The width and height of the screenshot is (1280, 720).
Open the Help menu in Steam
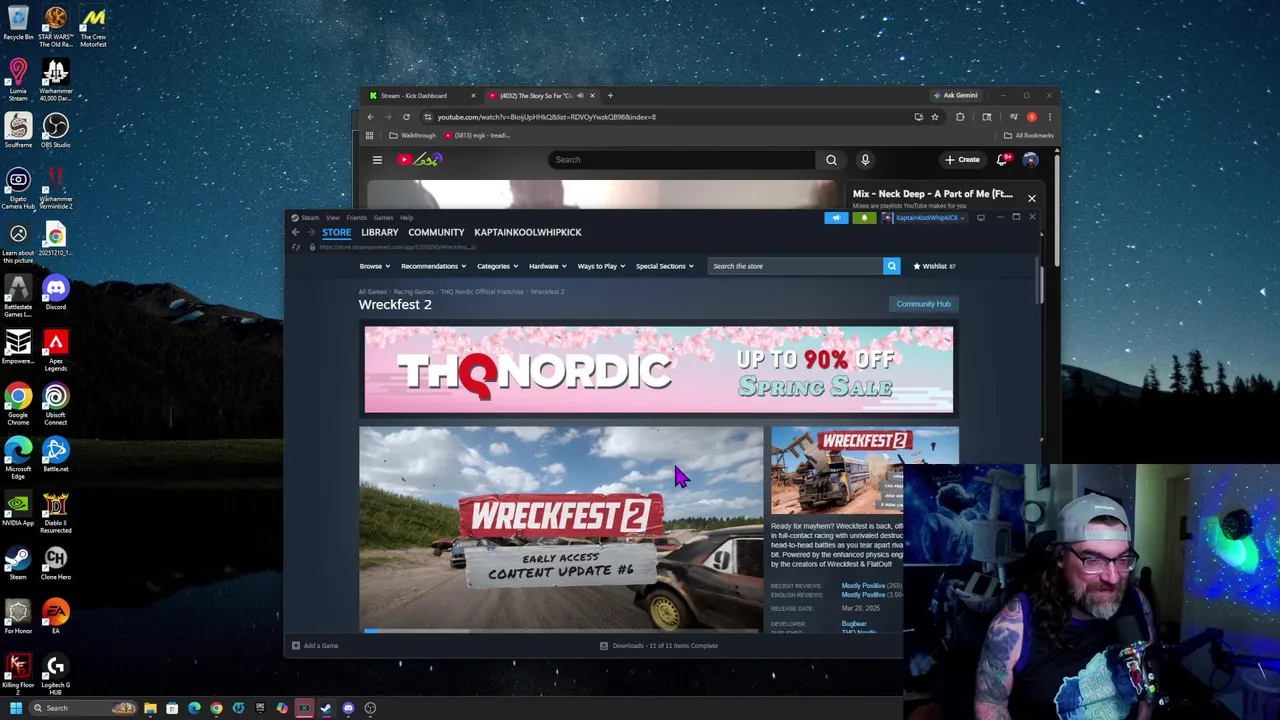coord(407,217)
